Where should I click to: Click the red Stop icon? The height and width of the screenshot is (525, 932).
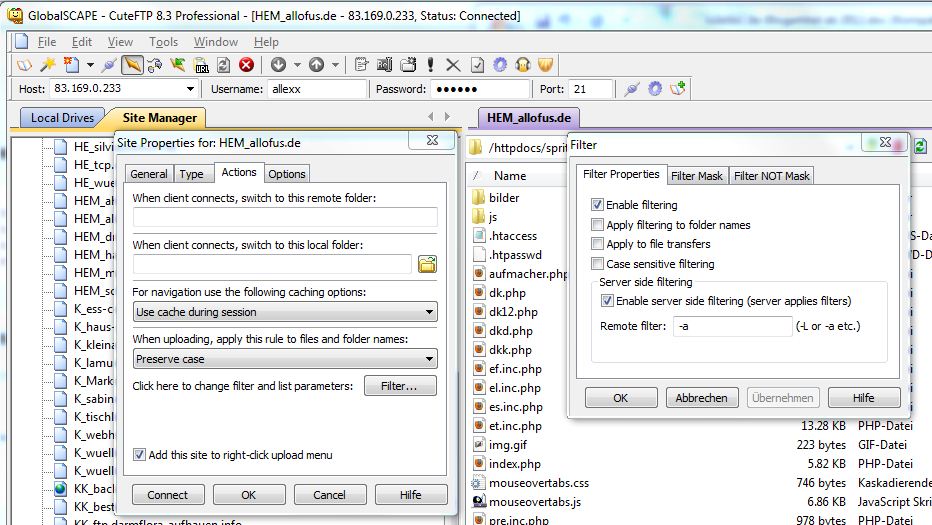point(247,65)
